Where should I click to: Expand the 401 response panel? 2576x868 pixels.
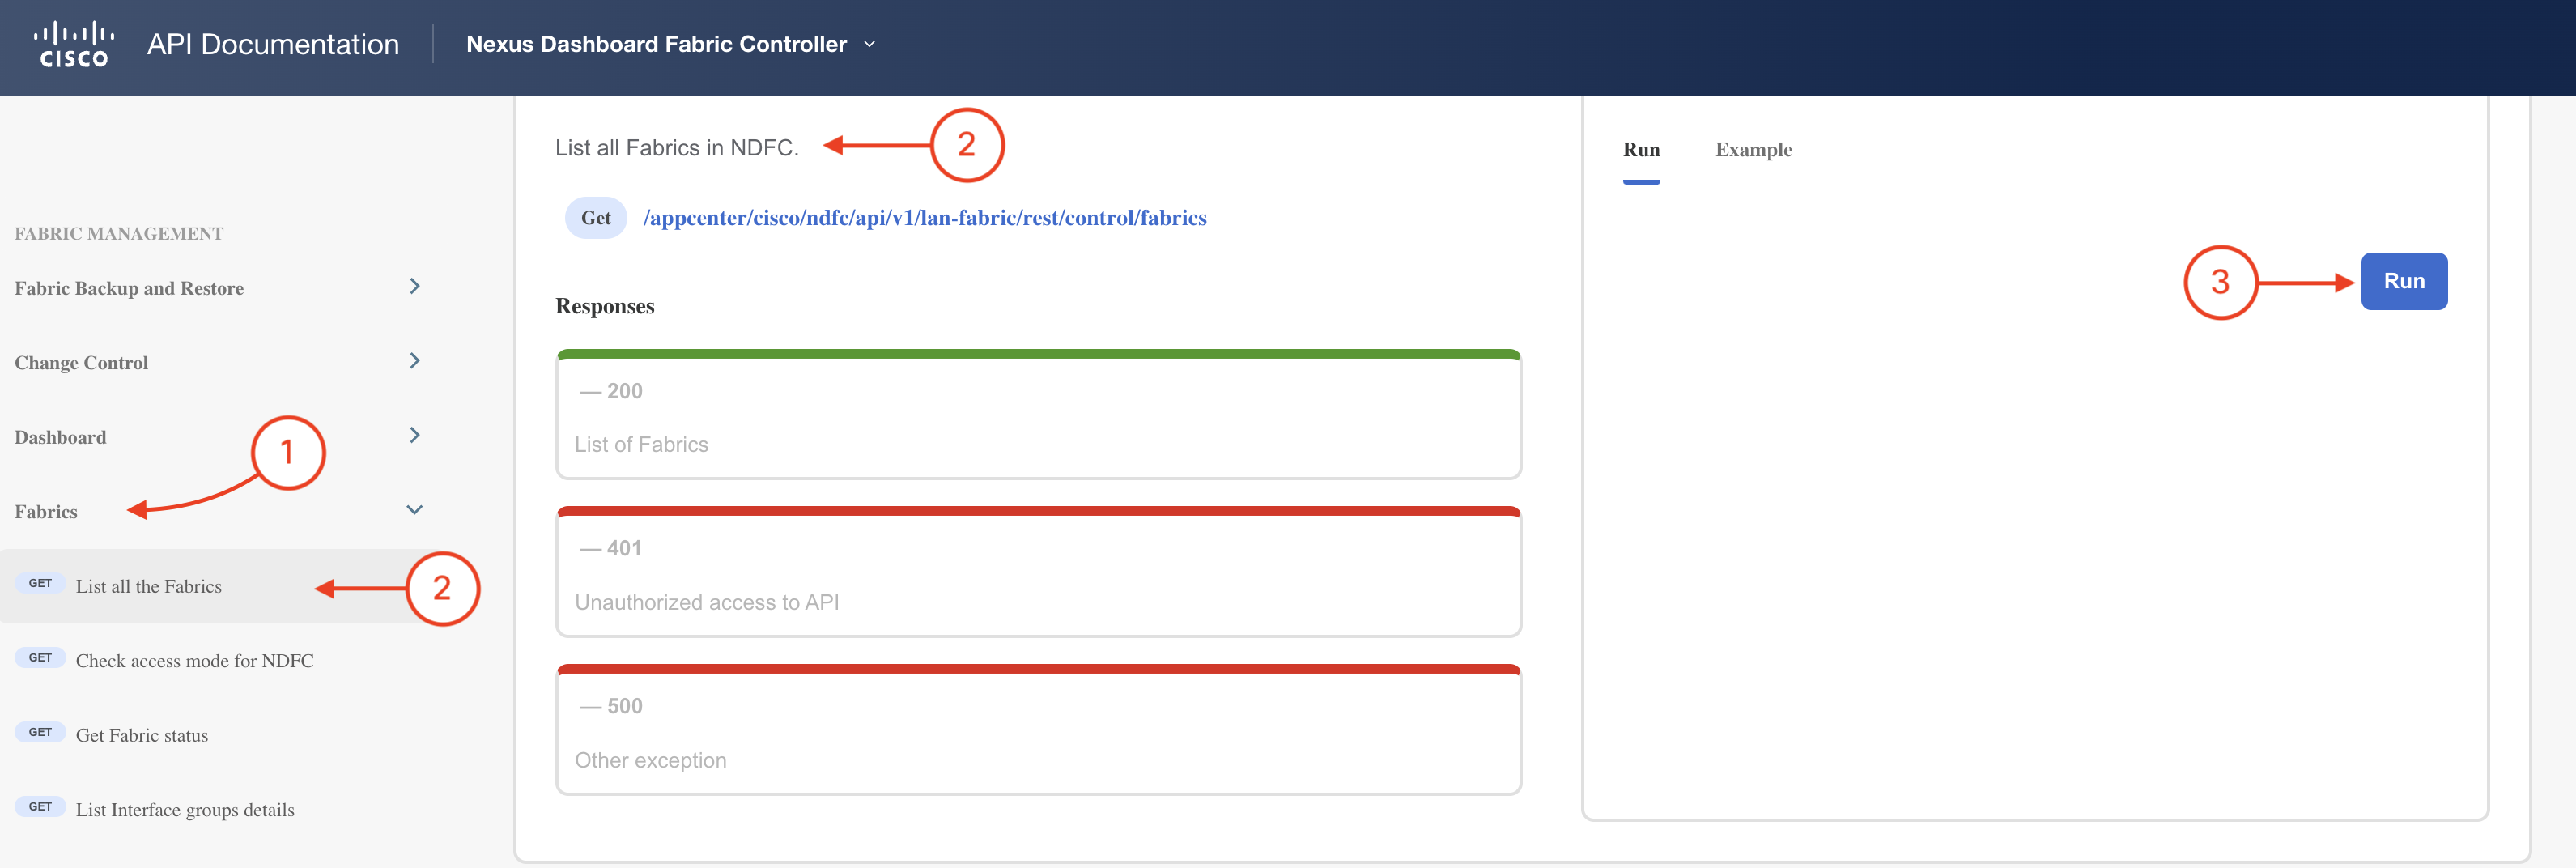point(1038,572)
